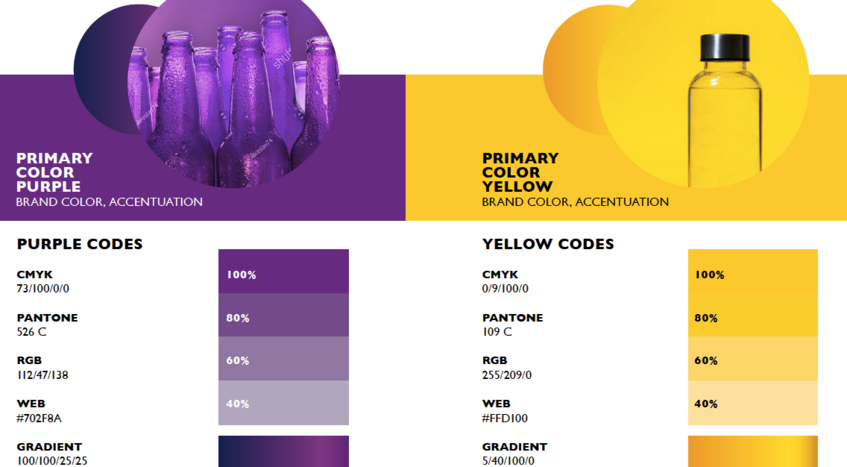Select the yellow 60% tint swatch
The image size is (847, 467).
point(752,358)
